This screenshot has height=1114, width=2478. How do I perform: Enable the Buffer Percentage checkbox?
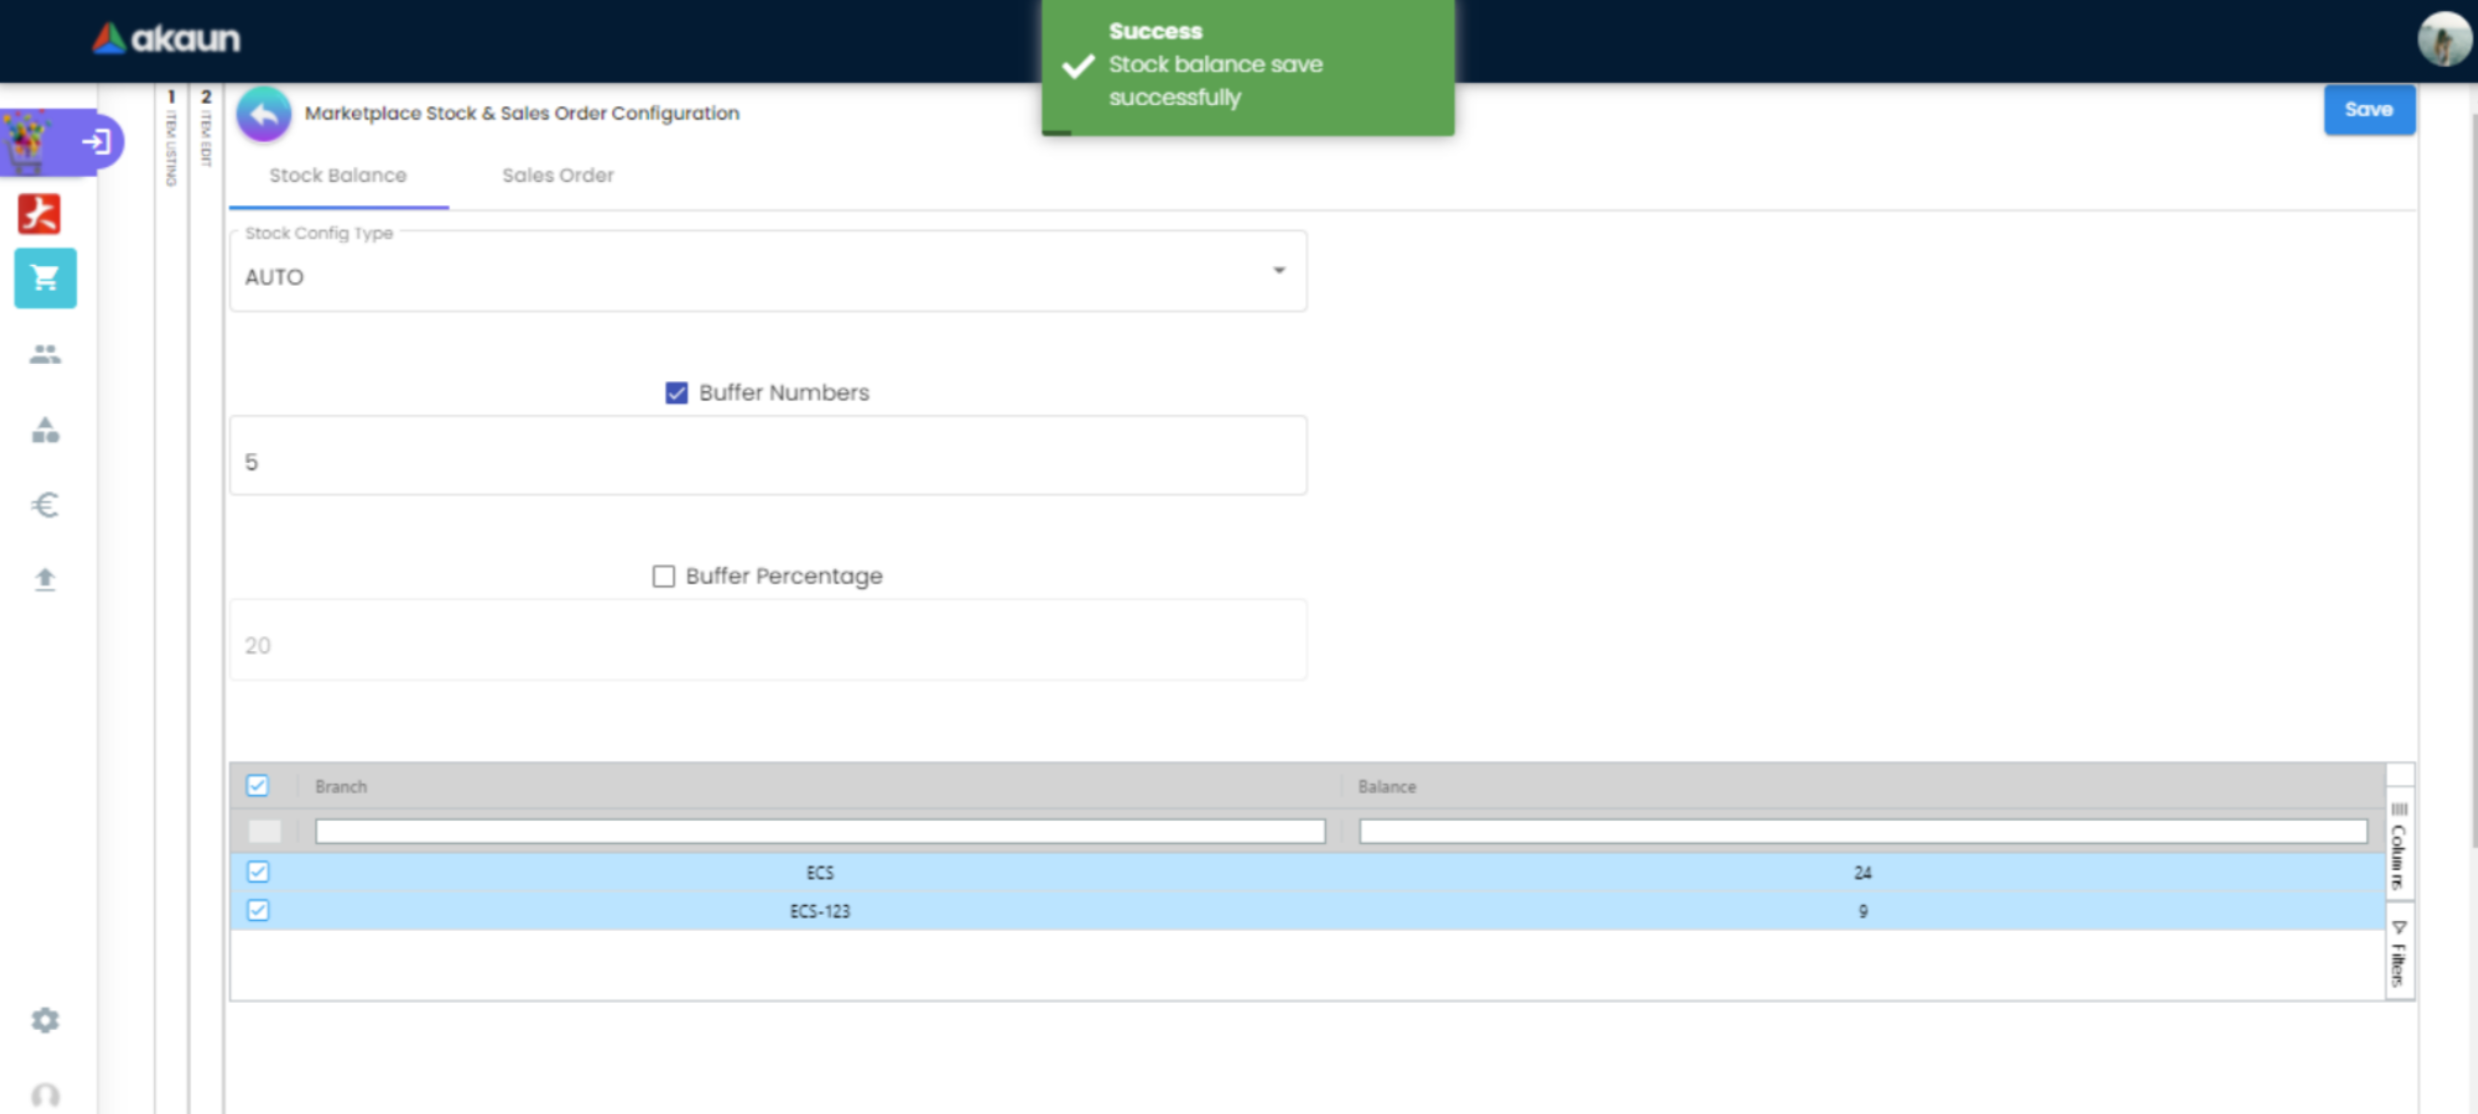point(663,576)
